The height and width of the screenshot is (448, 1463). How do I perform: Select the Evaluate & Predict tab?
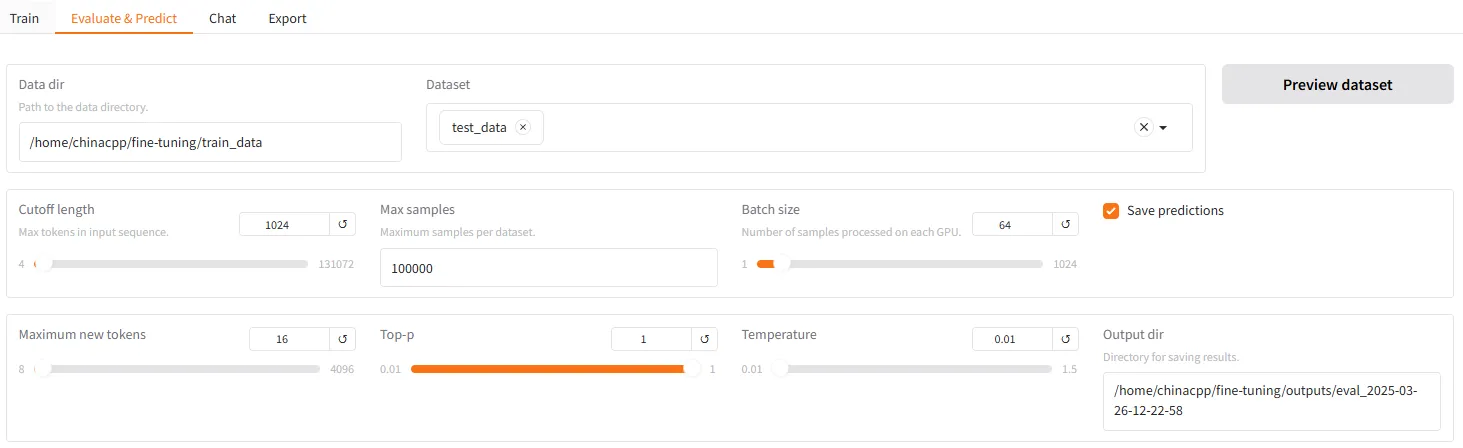click(124, 18)
